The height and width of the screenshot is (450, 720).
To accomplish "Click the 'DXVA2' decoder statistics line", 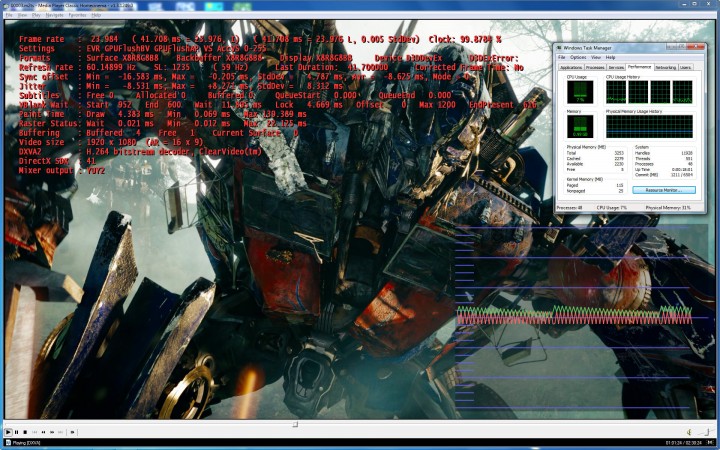I will click(x=140, y=152).
